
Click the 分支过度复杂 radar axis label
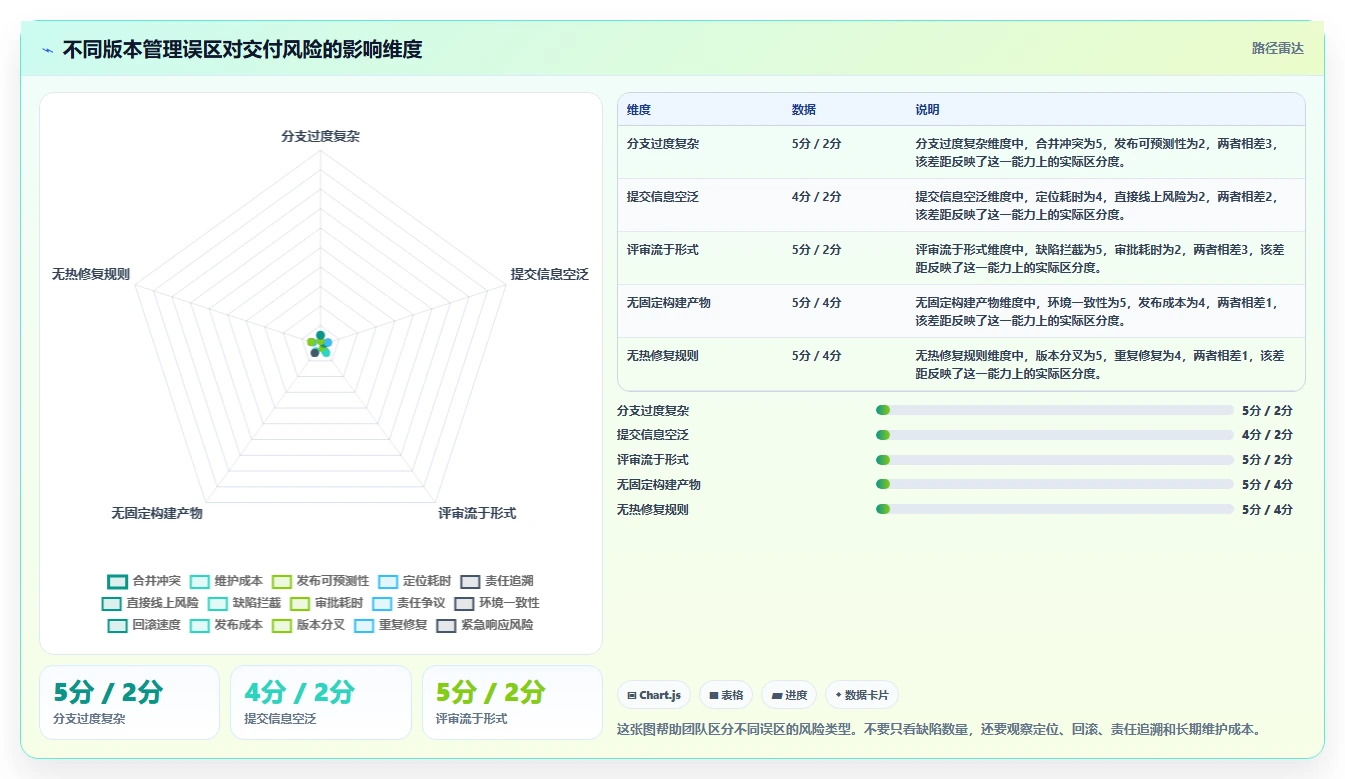320,136
